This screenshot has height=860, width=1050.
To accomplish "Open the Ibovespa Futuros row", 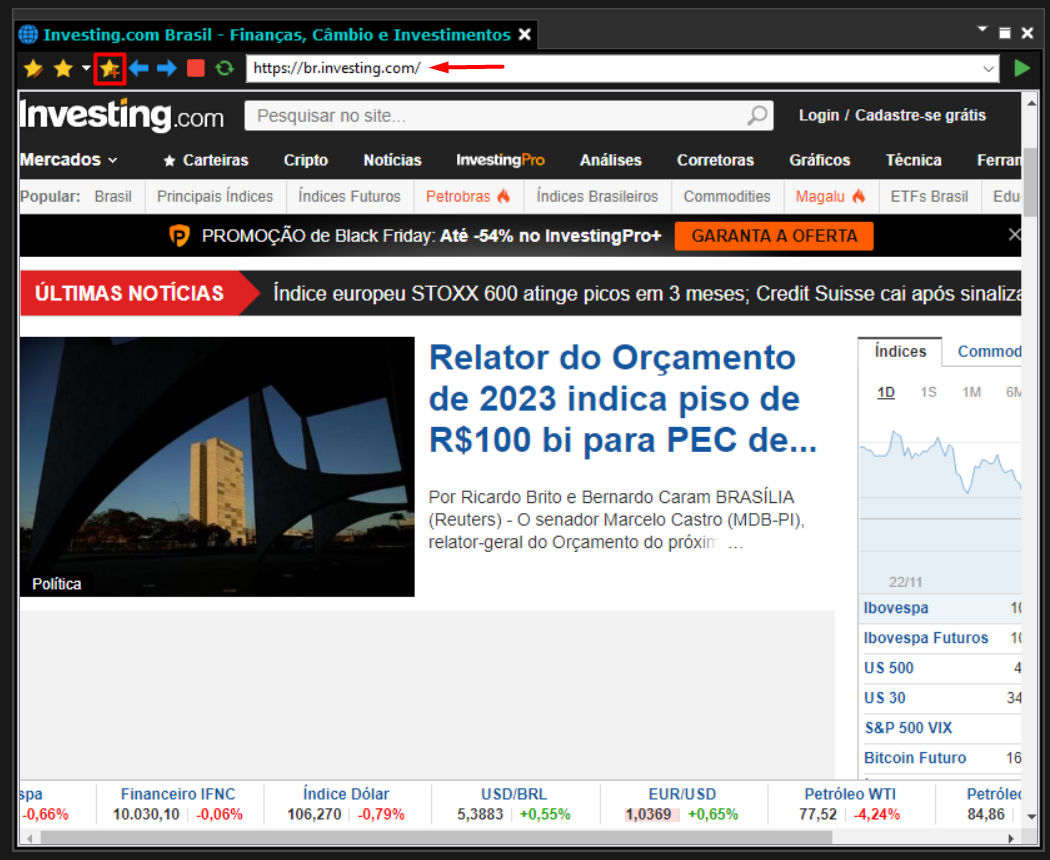I will coord(940,638).
